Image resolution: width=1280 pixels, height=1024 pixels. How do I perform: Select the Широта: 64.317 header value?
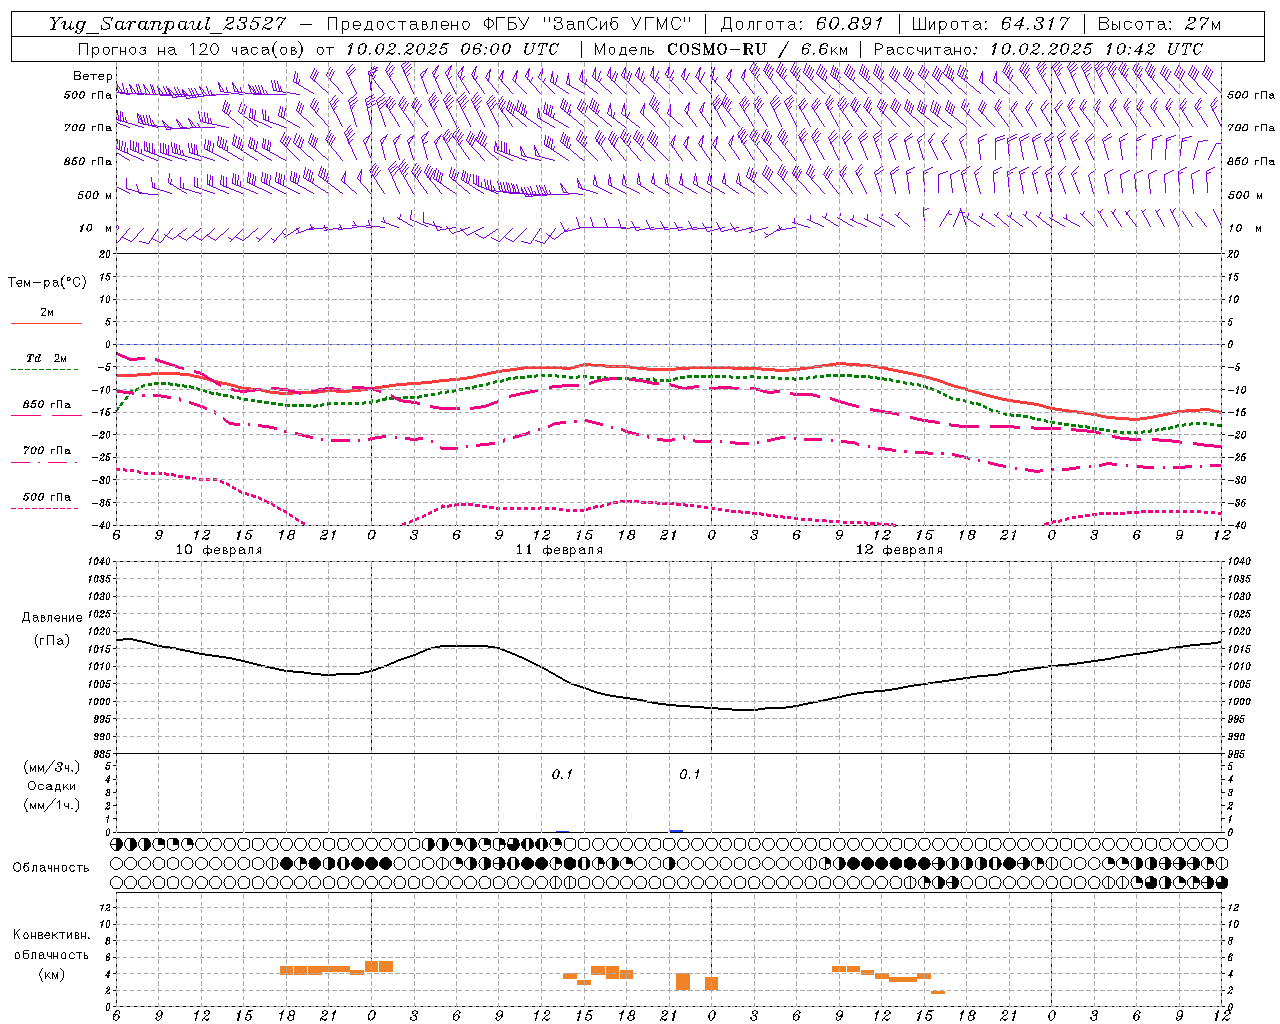990,24
